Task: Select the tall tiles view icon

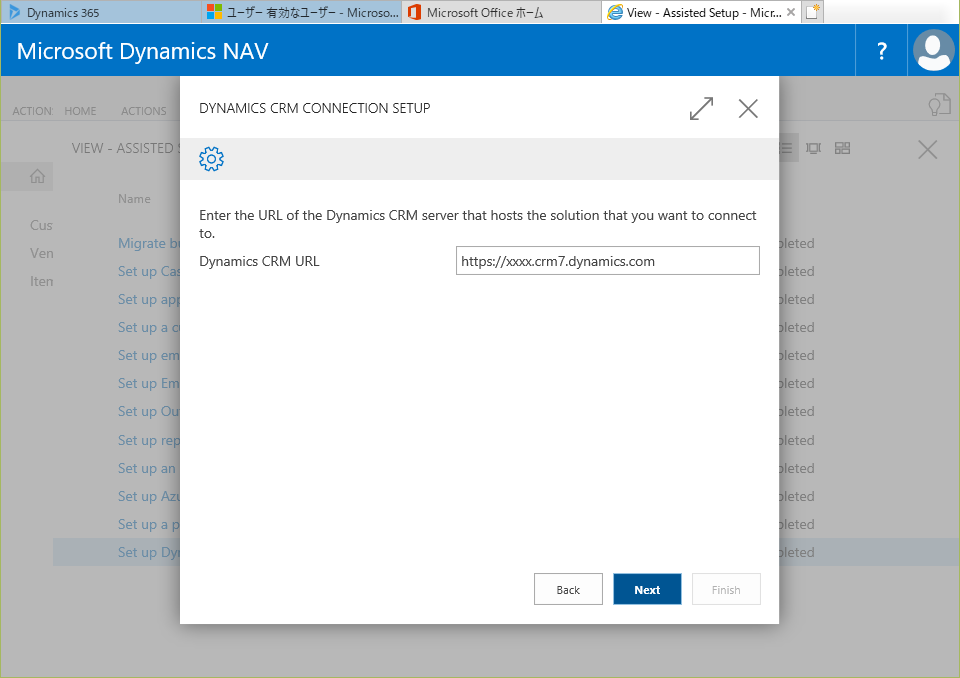Action: [x=813, y=148]
